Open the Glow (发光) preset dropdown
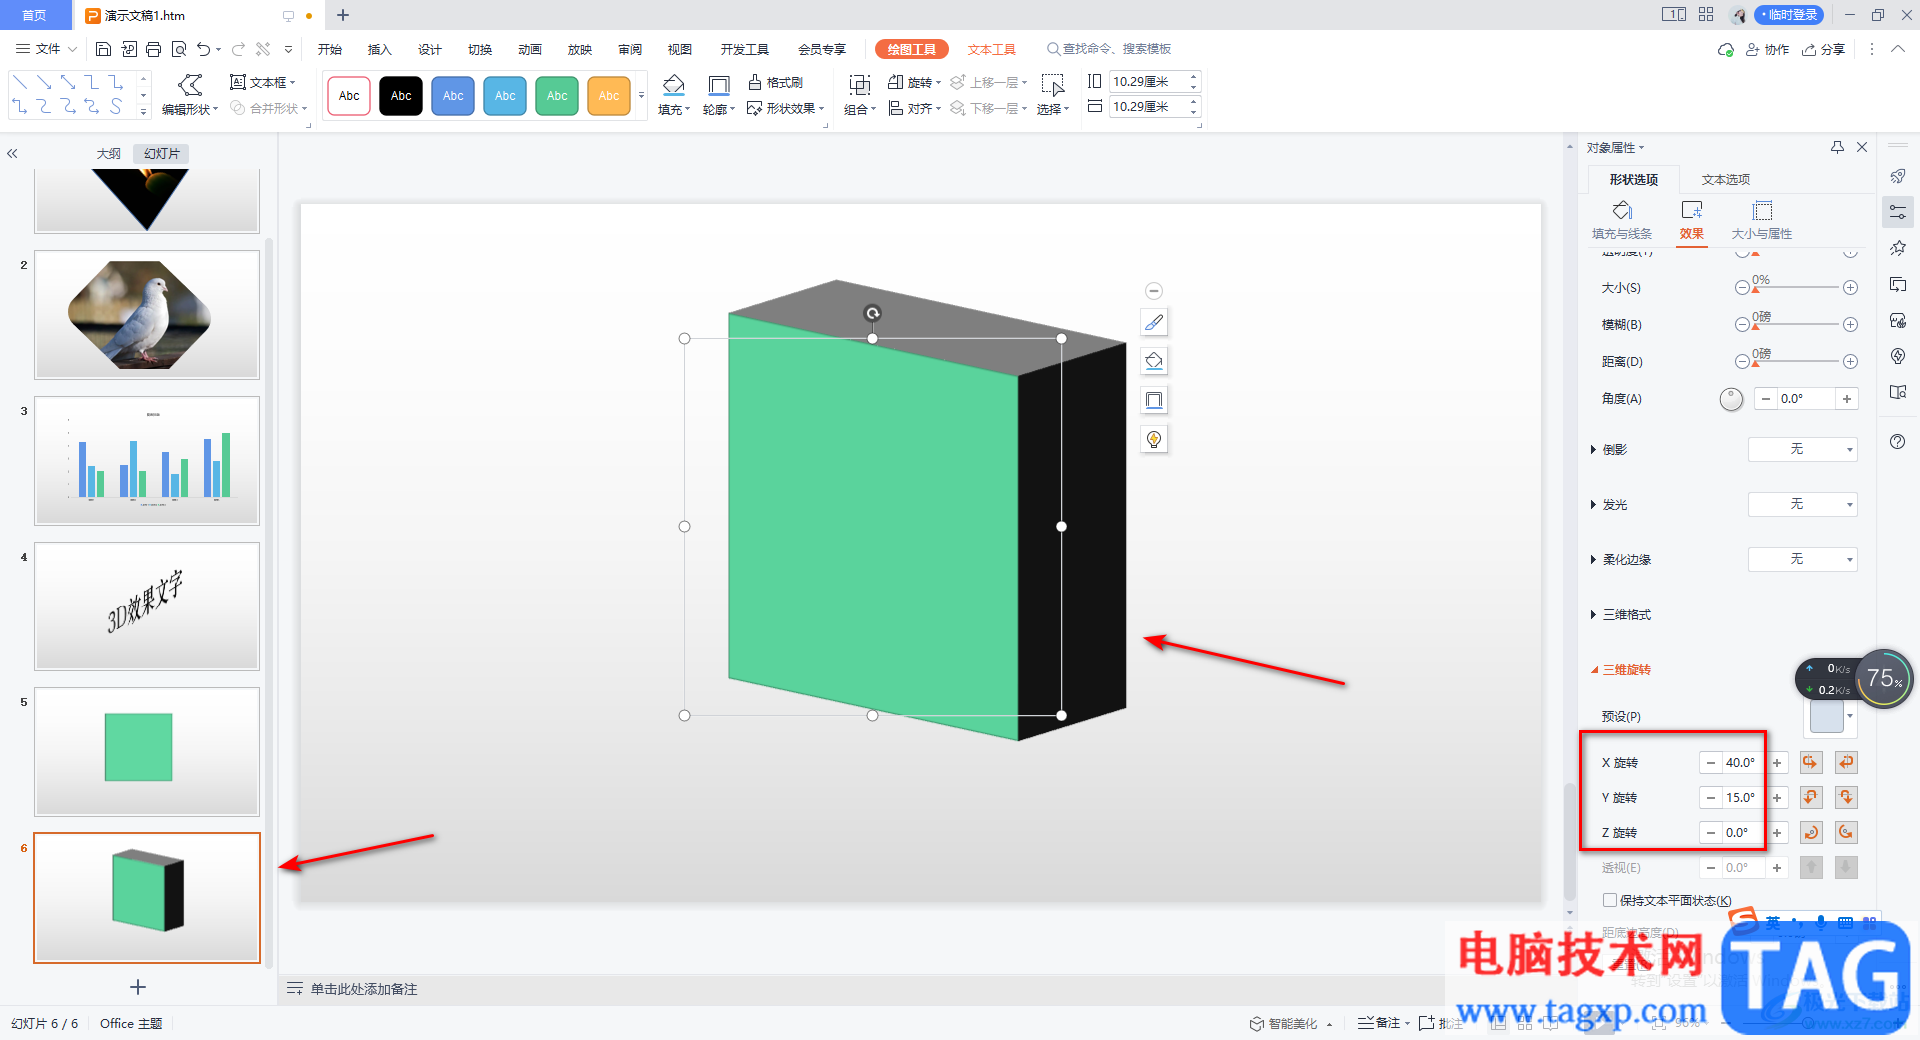The width and height of the screenshot is (1920, 1040). pyautogui.click(x=1802, y=505)
